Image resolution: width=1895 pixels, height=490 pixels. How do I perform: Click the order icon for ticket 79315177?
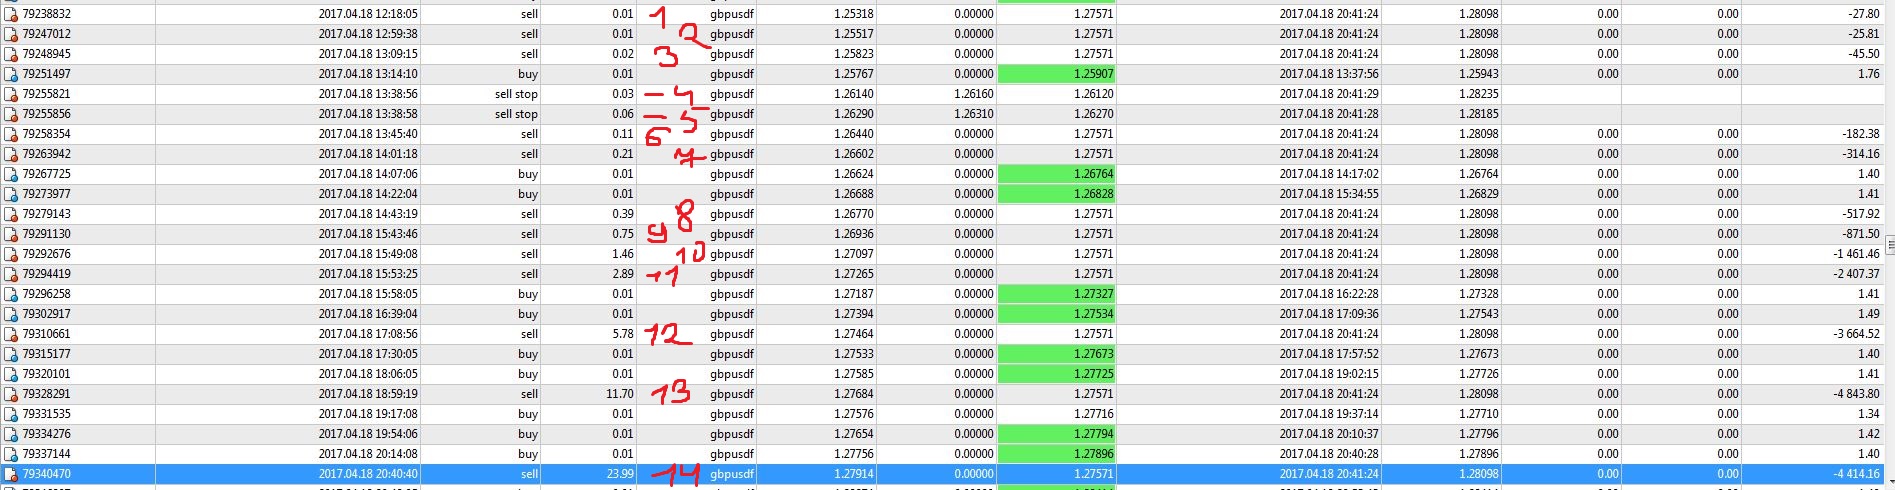pyautogui.click(x=11, y=354)
